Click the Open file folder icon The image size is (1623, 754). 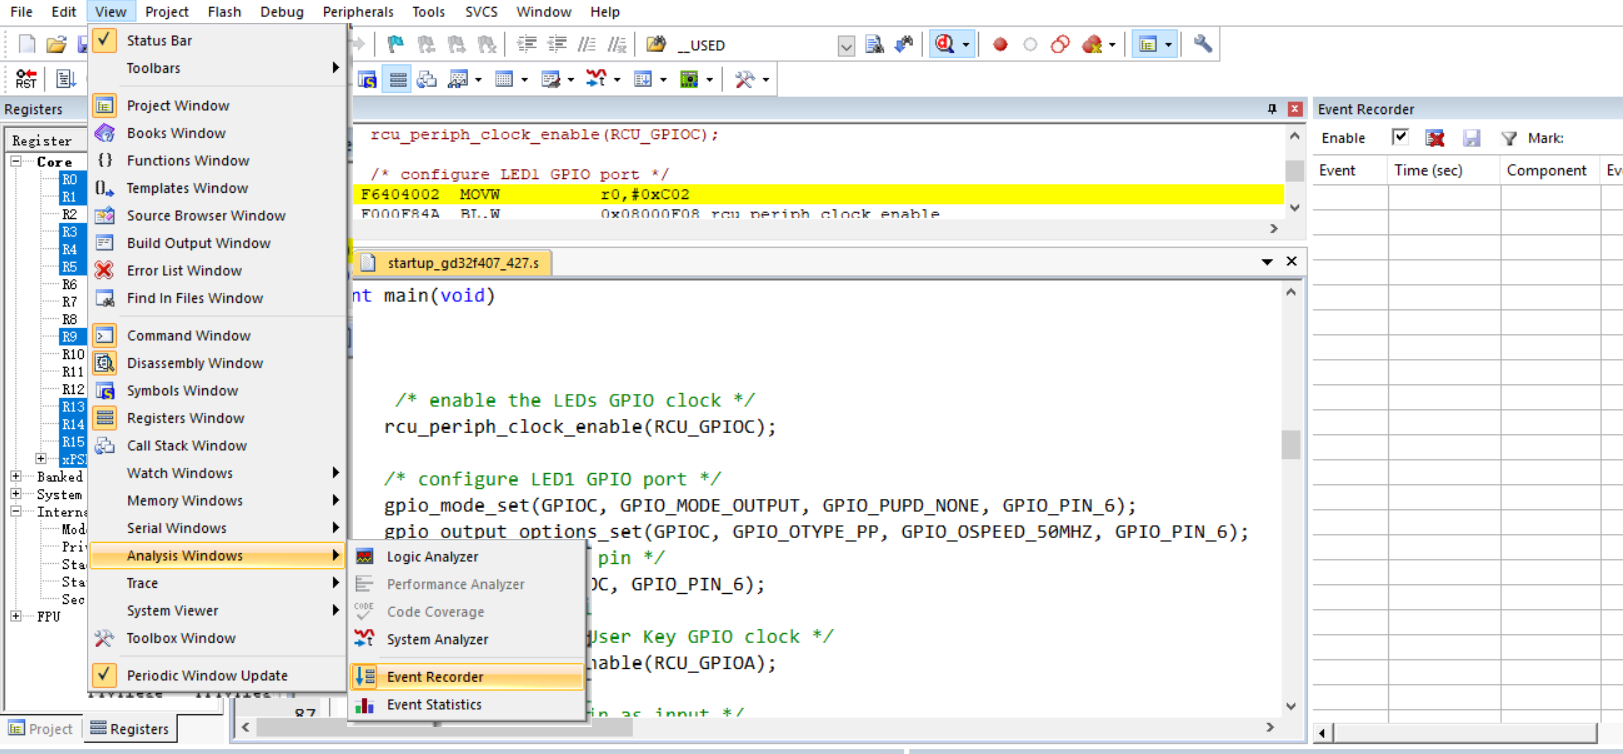[57, 44]
